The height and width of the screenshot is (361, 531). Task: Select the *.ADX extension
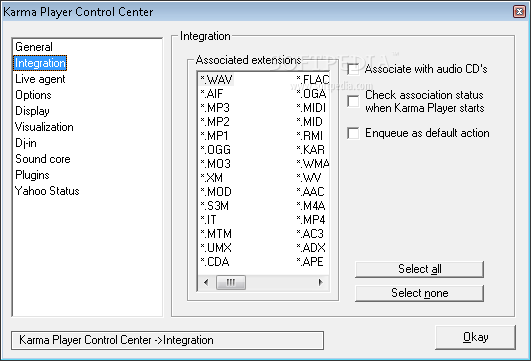[311, 248]
